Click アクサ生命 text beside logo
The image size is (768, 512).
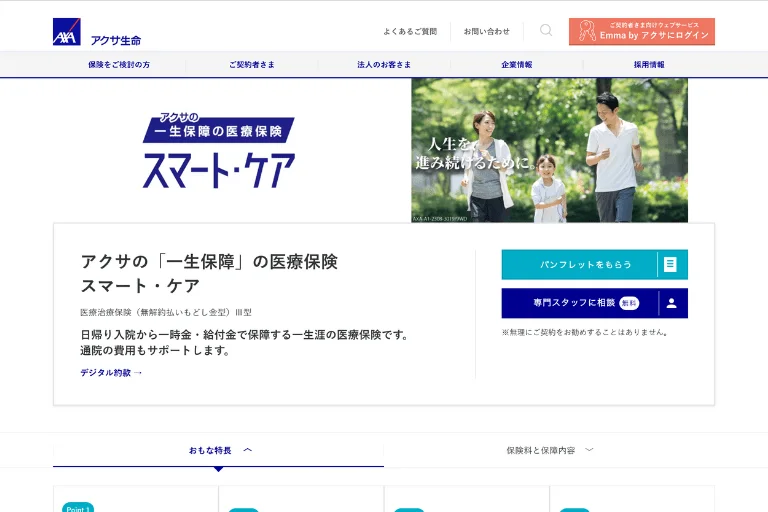[116, 40]
